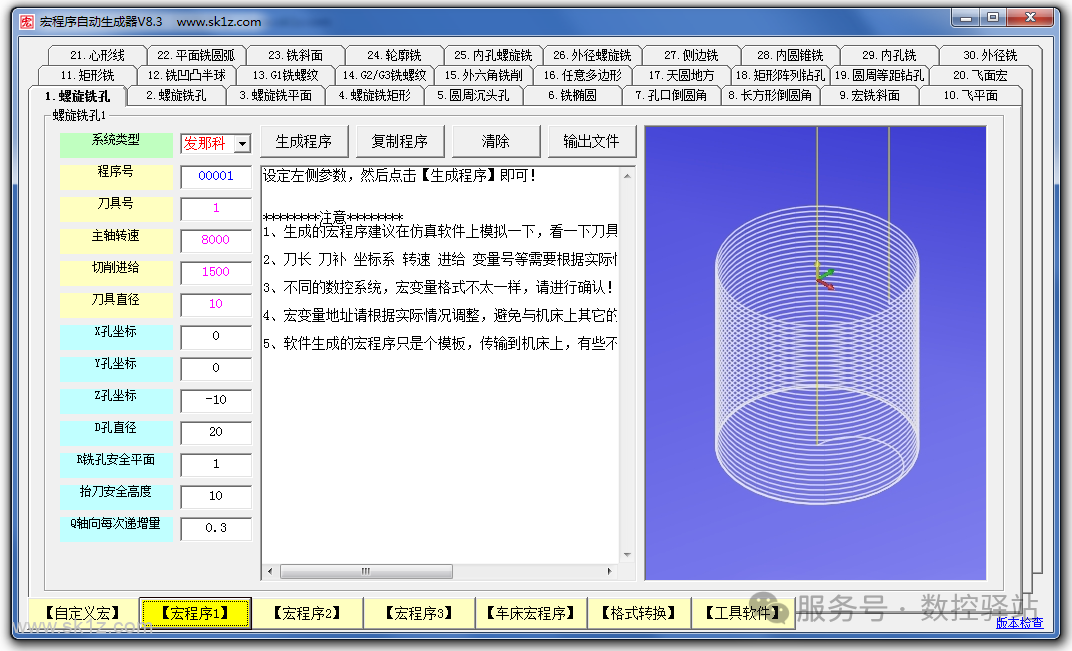Screen dimensions: 1072x651
Task: Select tab 13. G1铣螺纹
Action: [286, 75]
